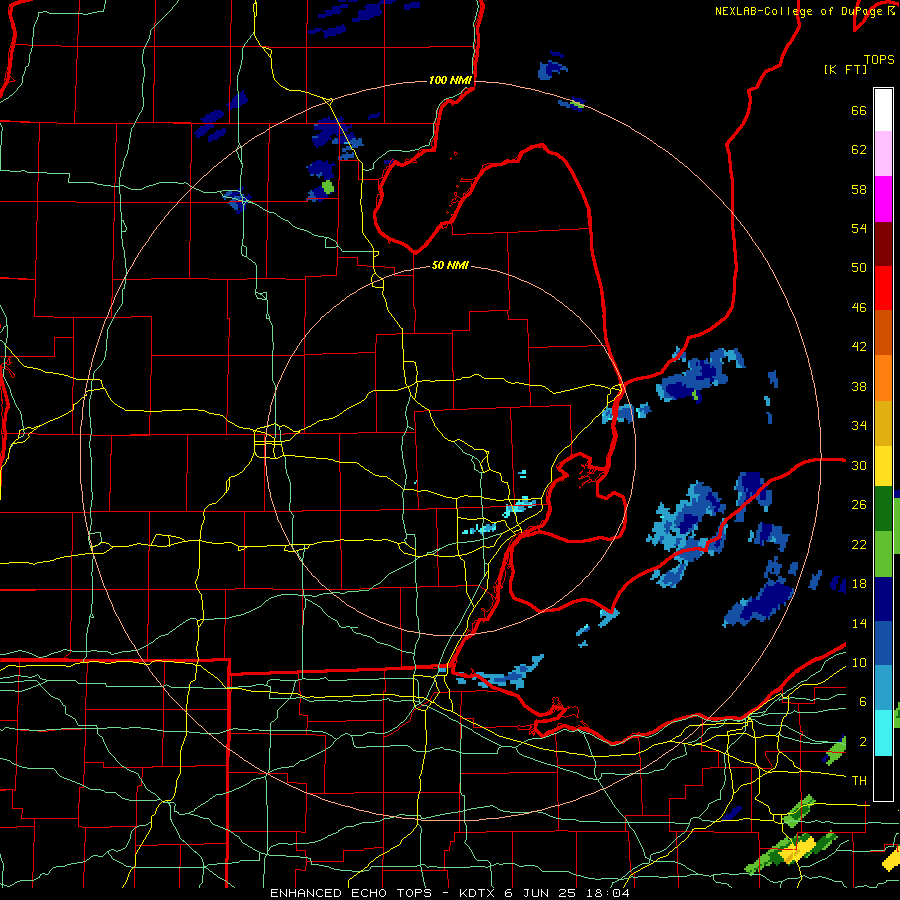The width and height of the screenshot is (900, 900).
Task: Pick the dark orange legend swatch
Action: click(x=883, y=333)
